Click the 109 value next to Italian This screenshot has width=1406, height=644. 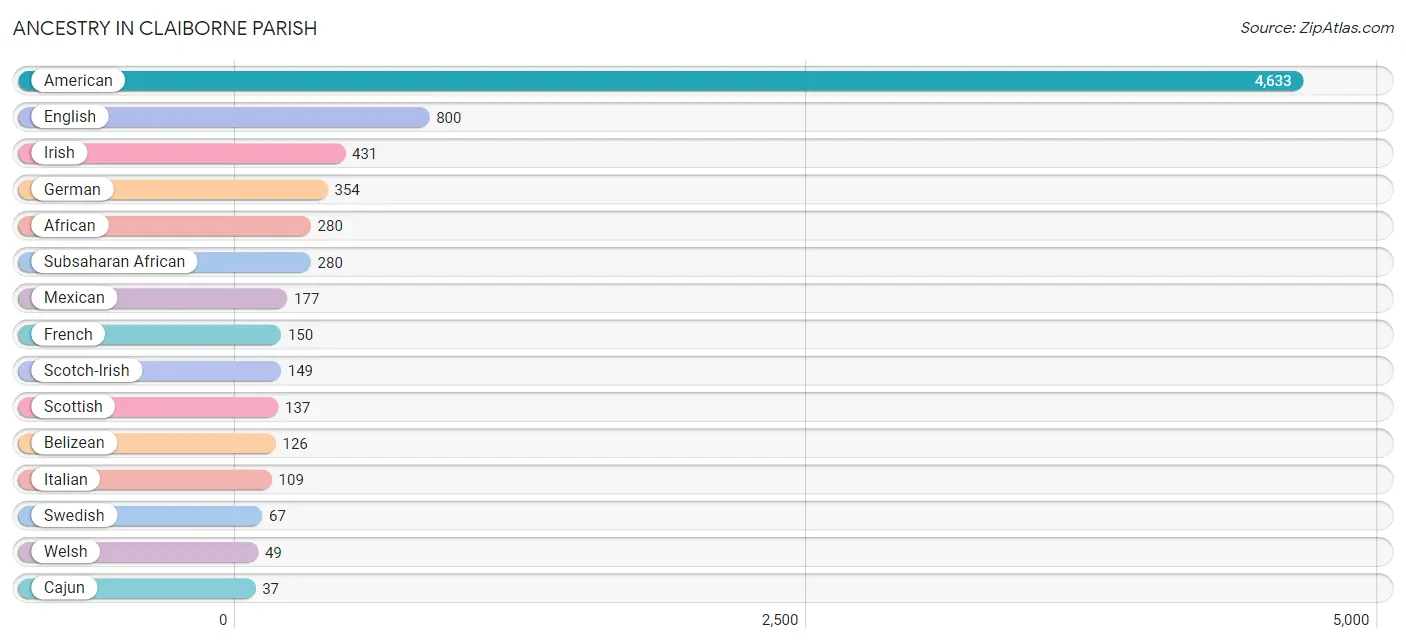tap(291, 480)
